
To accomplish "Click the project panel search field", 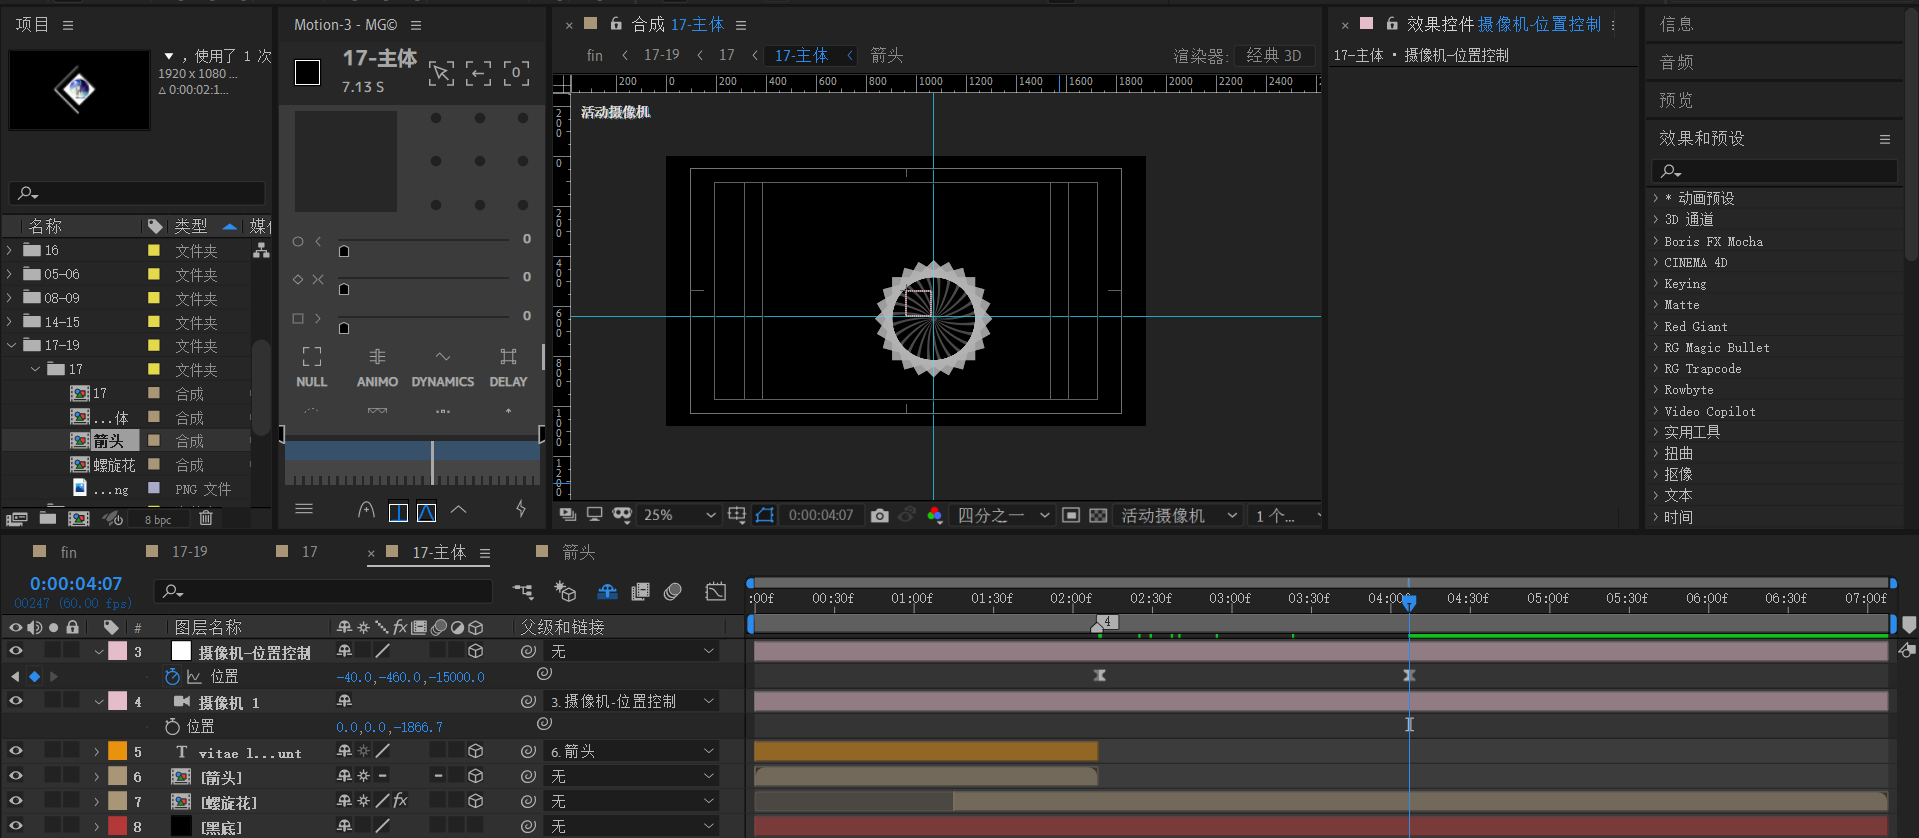I will (x=137, y=193).
